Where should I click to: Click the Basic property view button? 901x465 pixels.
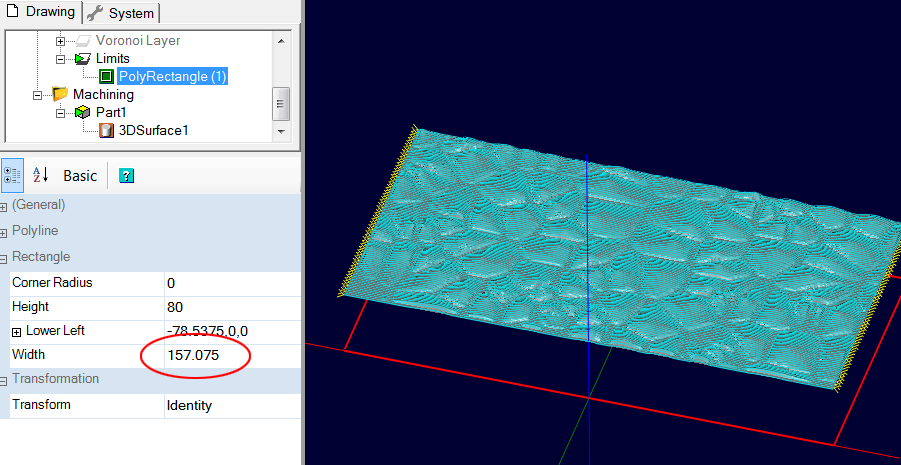pyautogui.click(x=80, y=176)
